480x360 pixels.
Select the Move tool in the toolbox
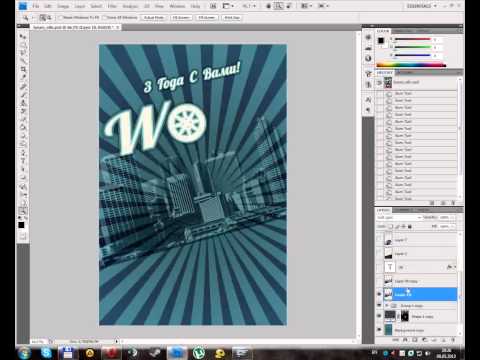[23, 36]
